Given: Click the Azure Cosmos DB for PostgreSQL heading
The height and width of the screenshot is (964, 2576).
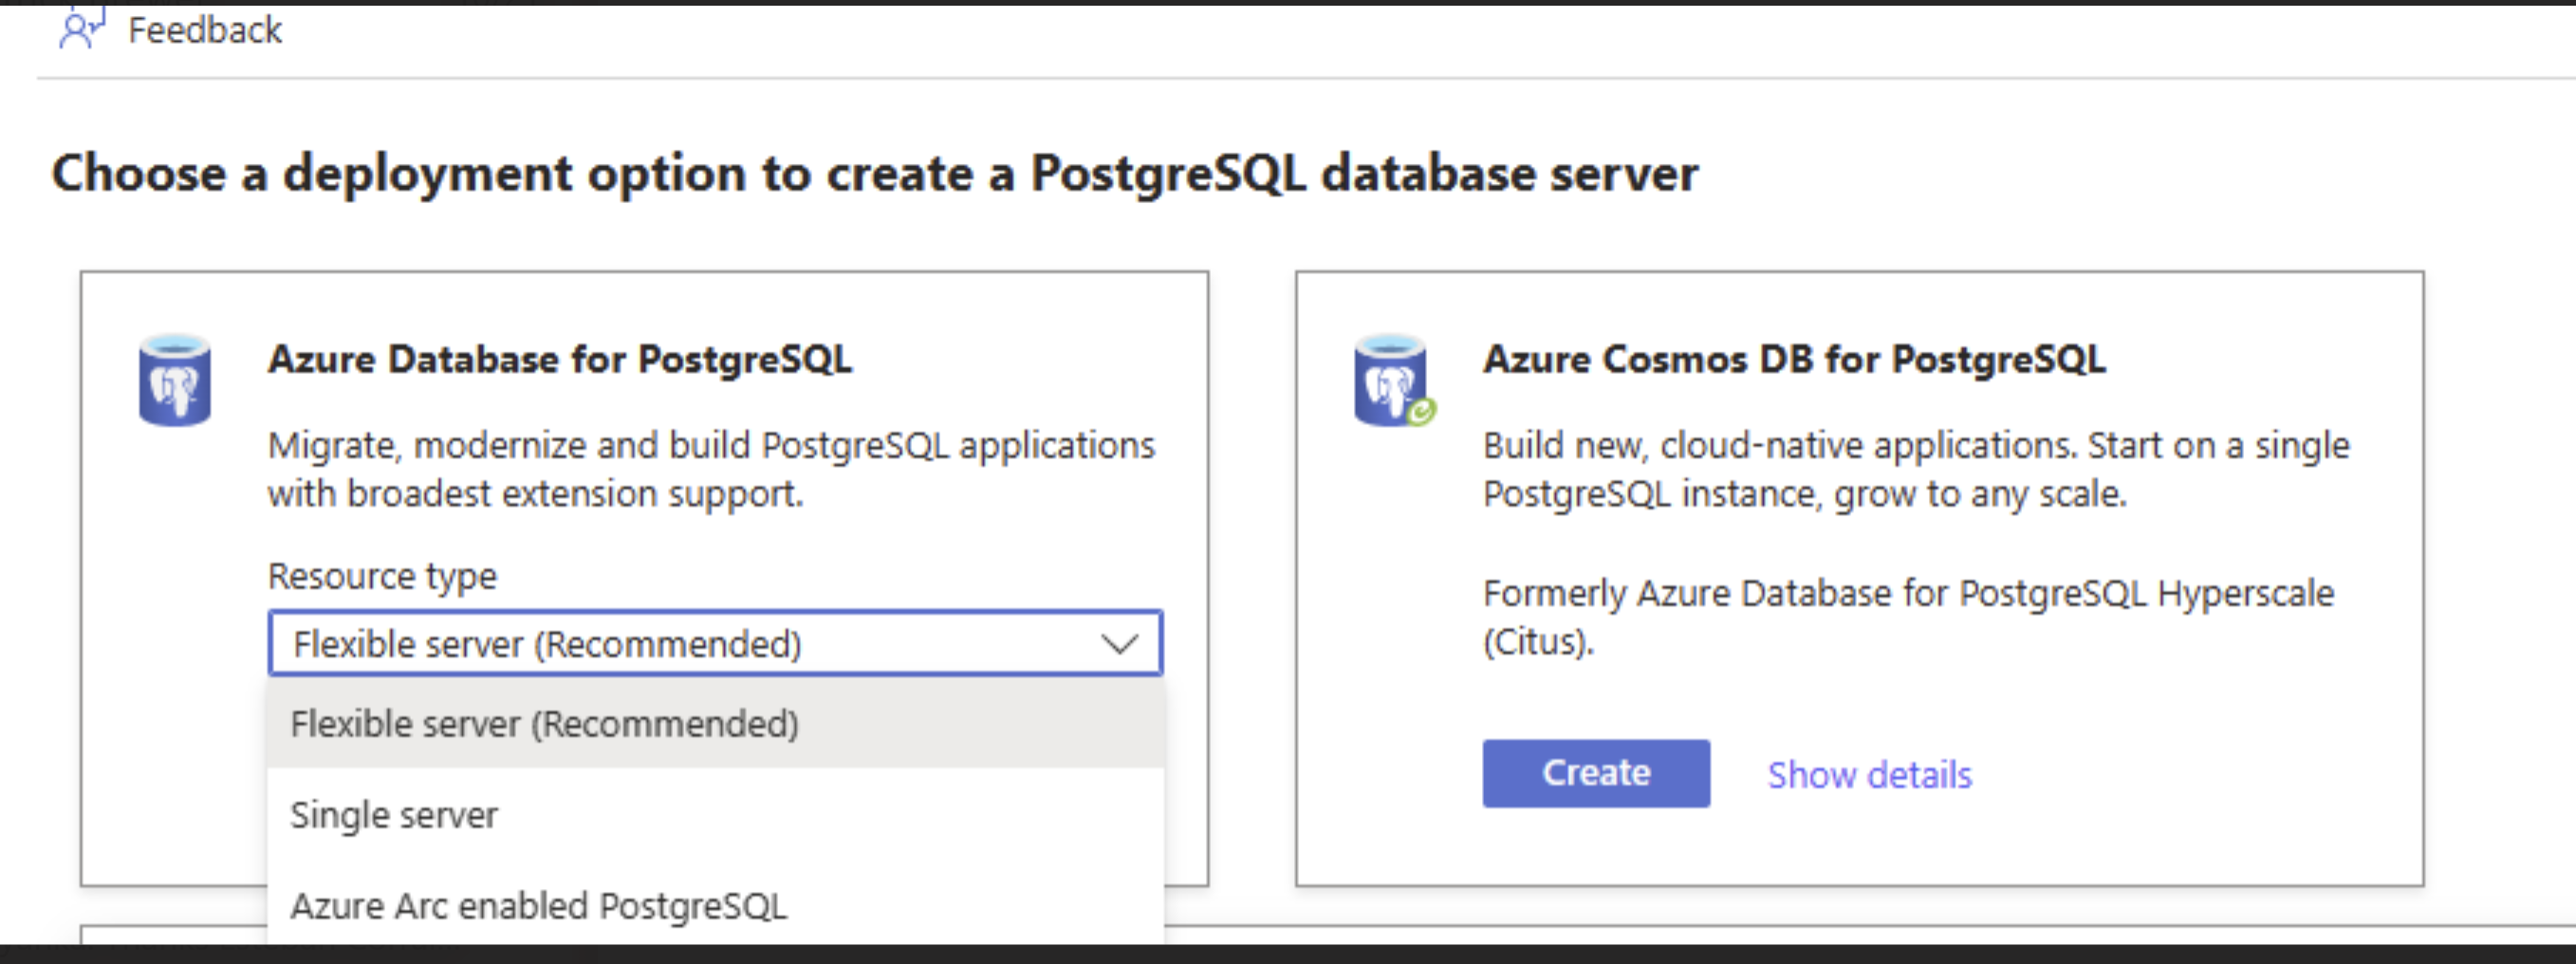Looking at the screenshot, I should [x=1793, y=358].
